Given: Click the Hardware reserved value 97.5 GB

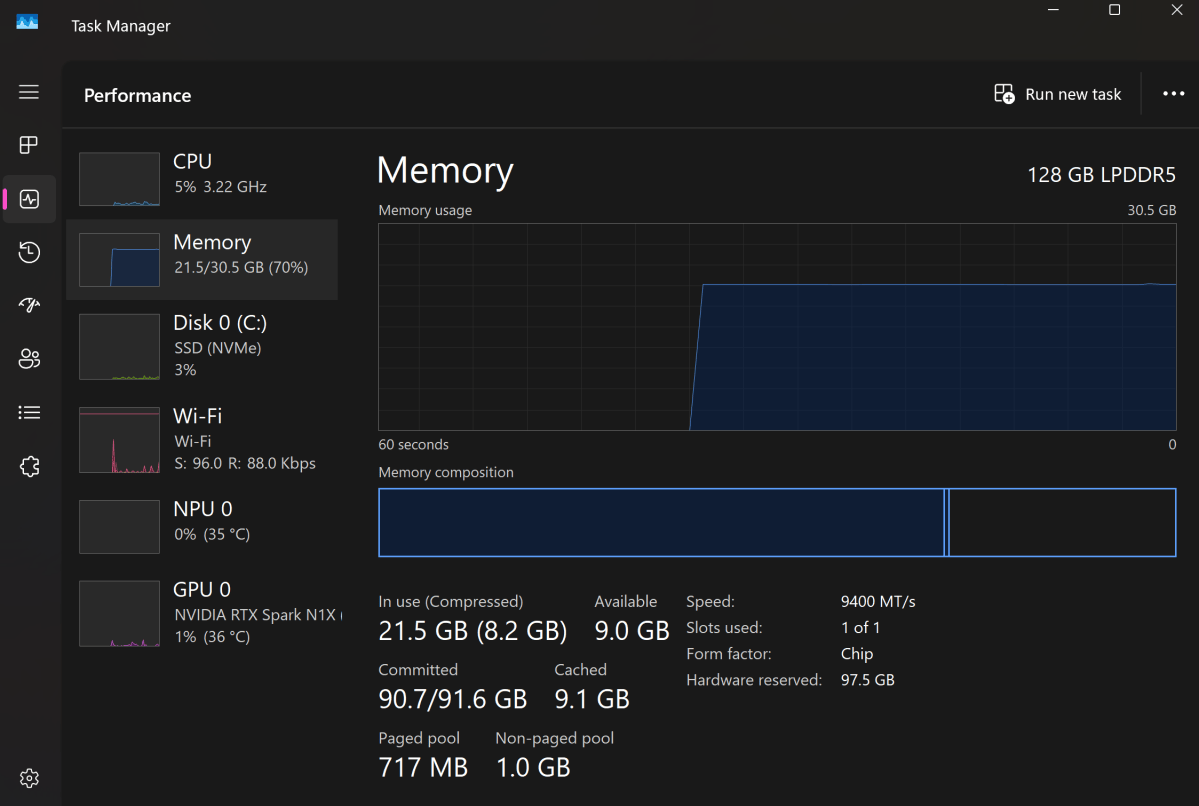Looking at the screenshot, I should tap(867, 680).
